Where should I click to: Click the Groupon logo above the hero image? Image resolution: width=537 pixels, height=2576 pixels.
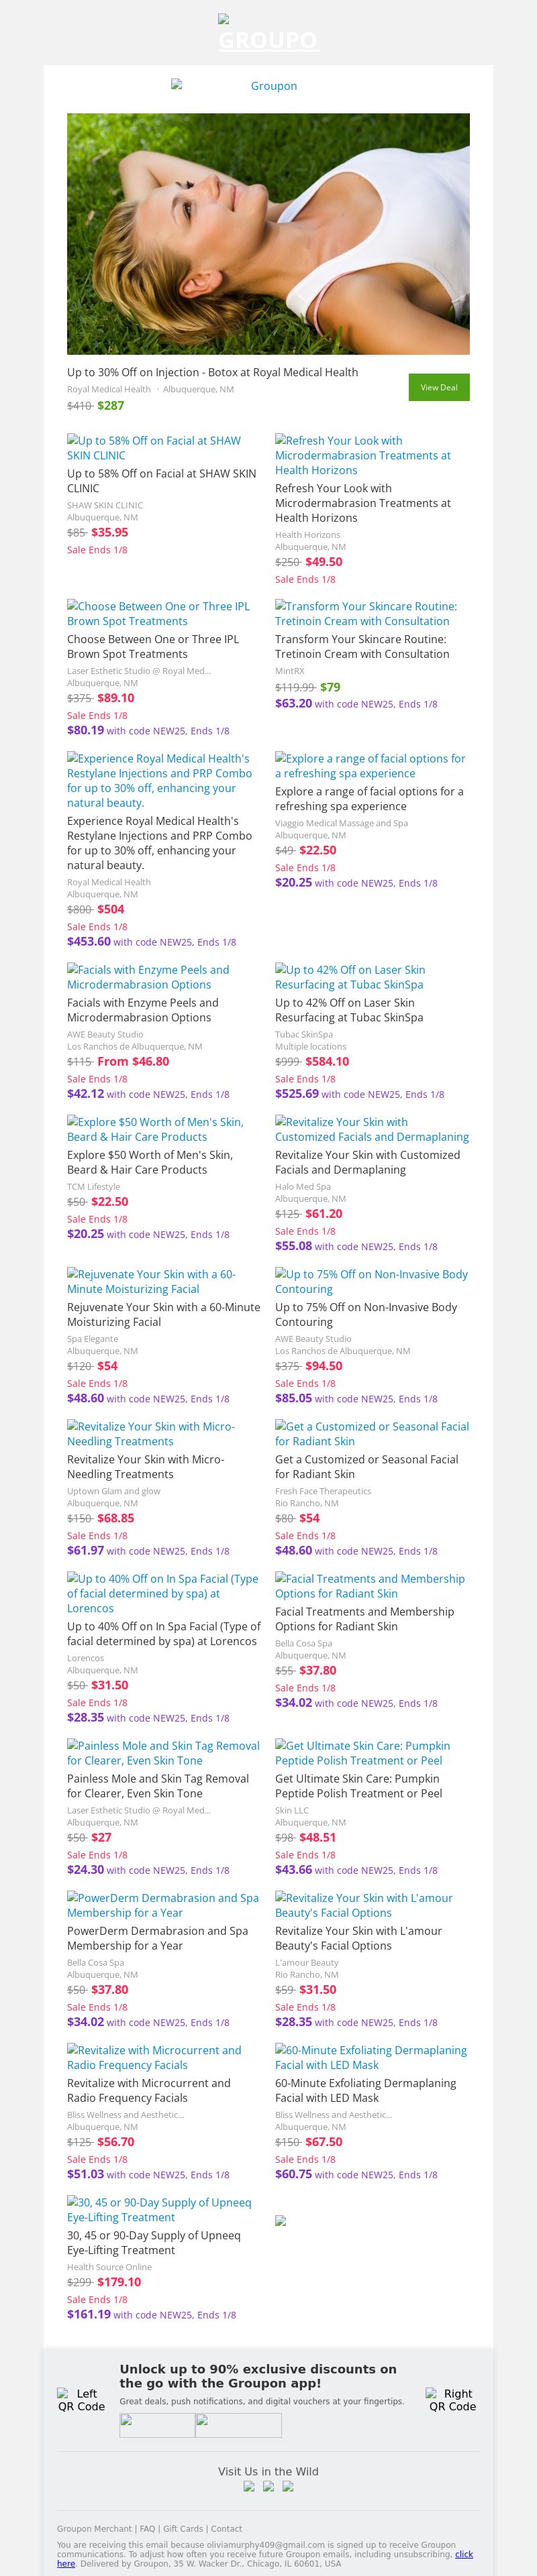(x=268, y=86)
